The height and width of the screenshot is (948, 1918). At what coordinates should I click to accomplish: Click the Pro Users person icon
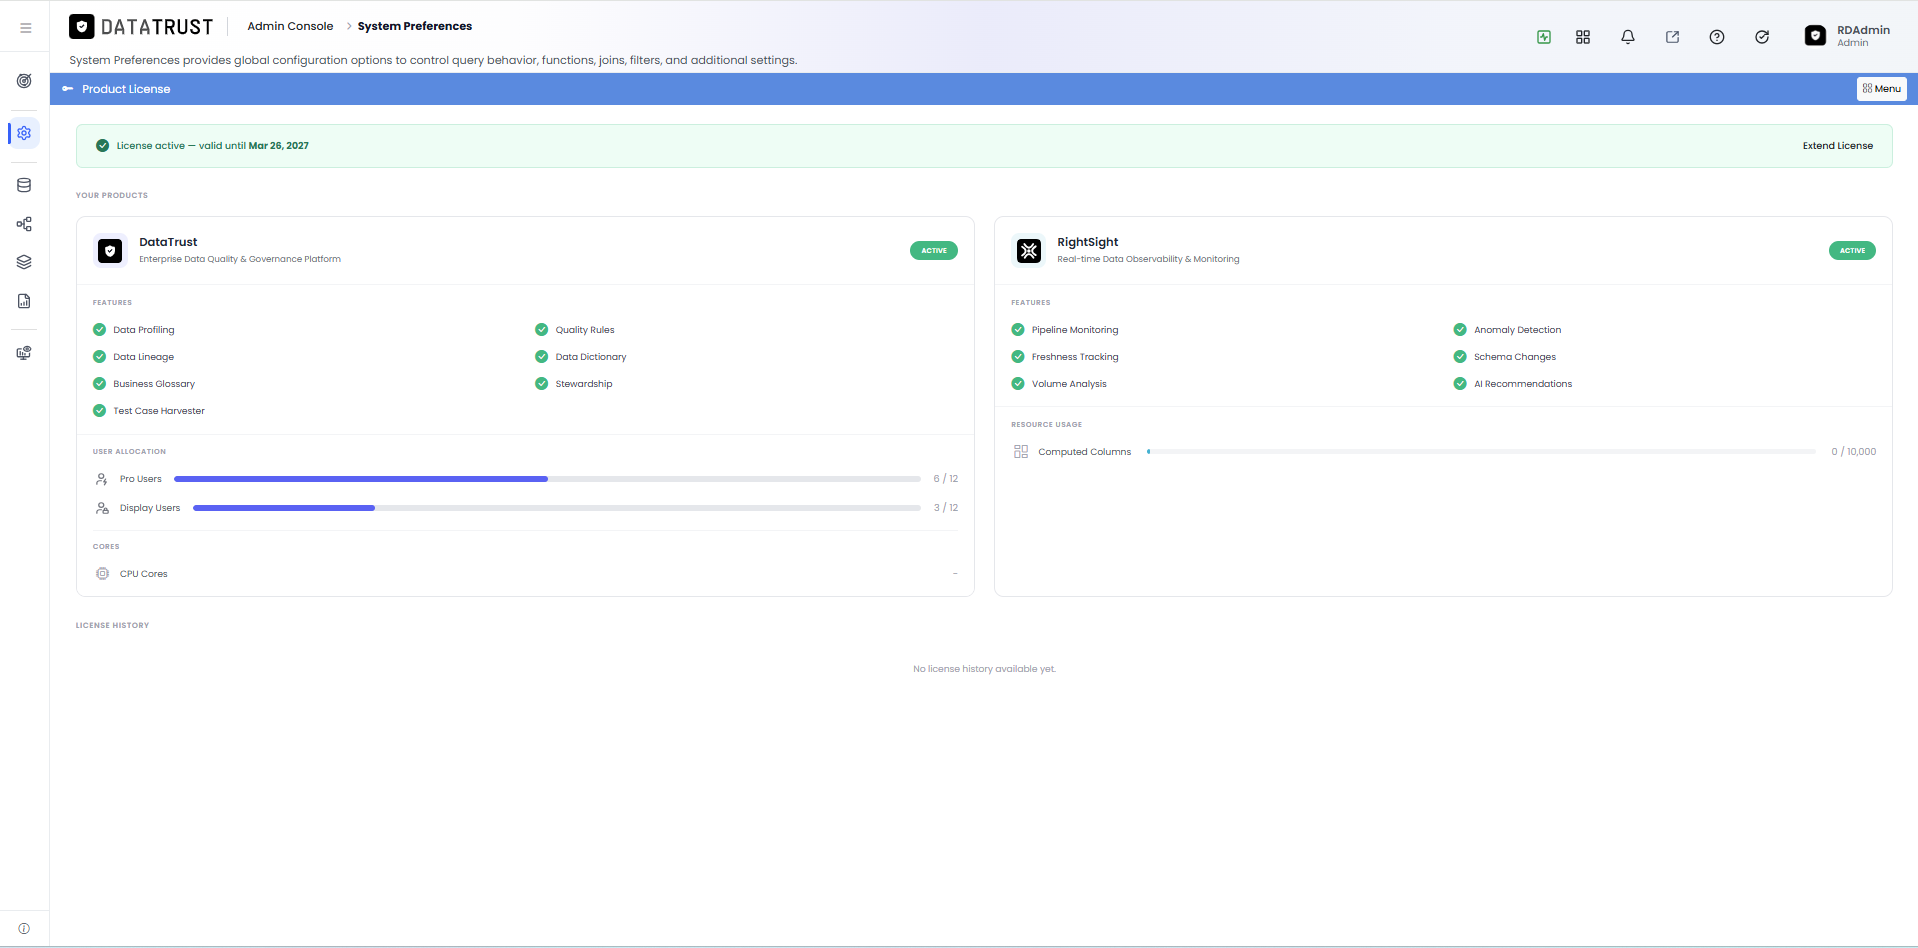click(x=102, y=479)
